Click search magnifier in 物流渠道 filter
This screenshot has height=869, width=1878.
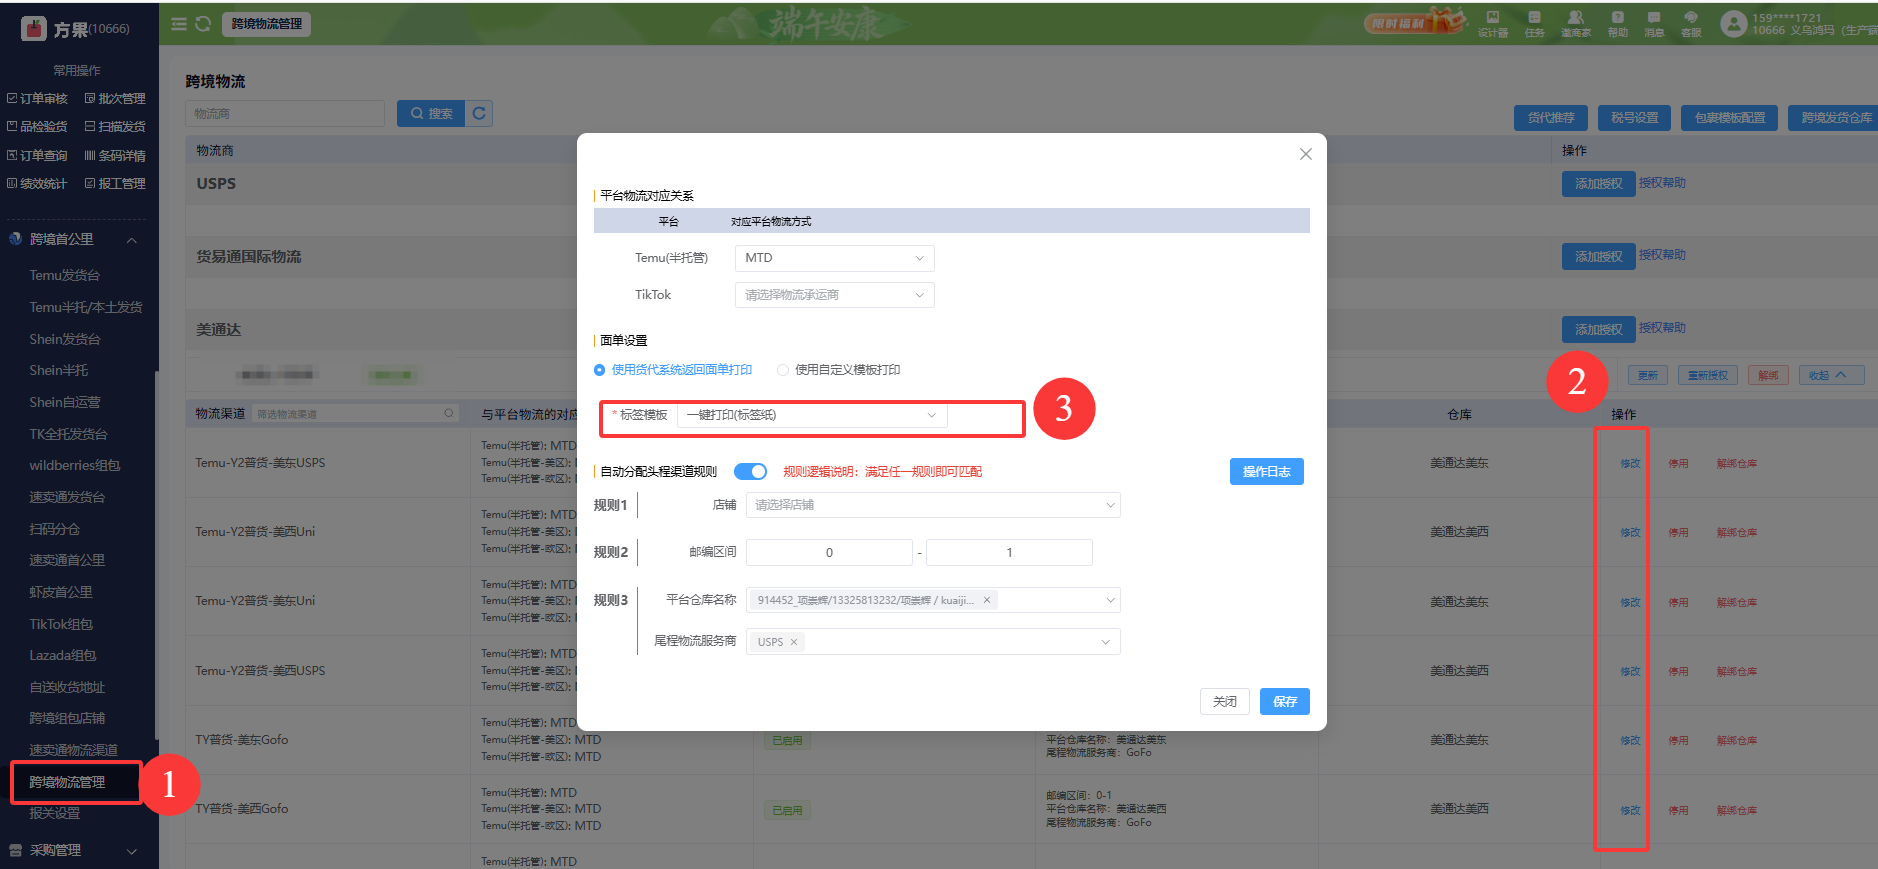(x=449, y=413)
